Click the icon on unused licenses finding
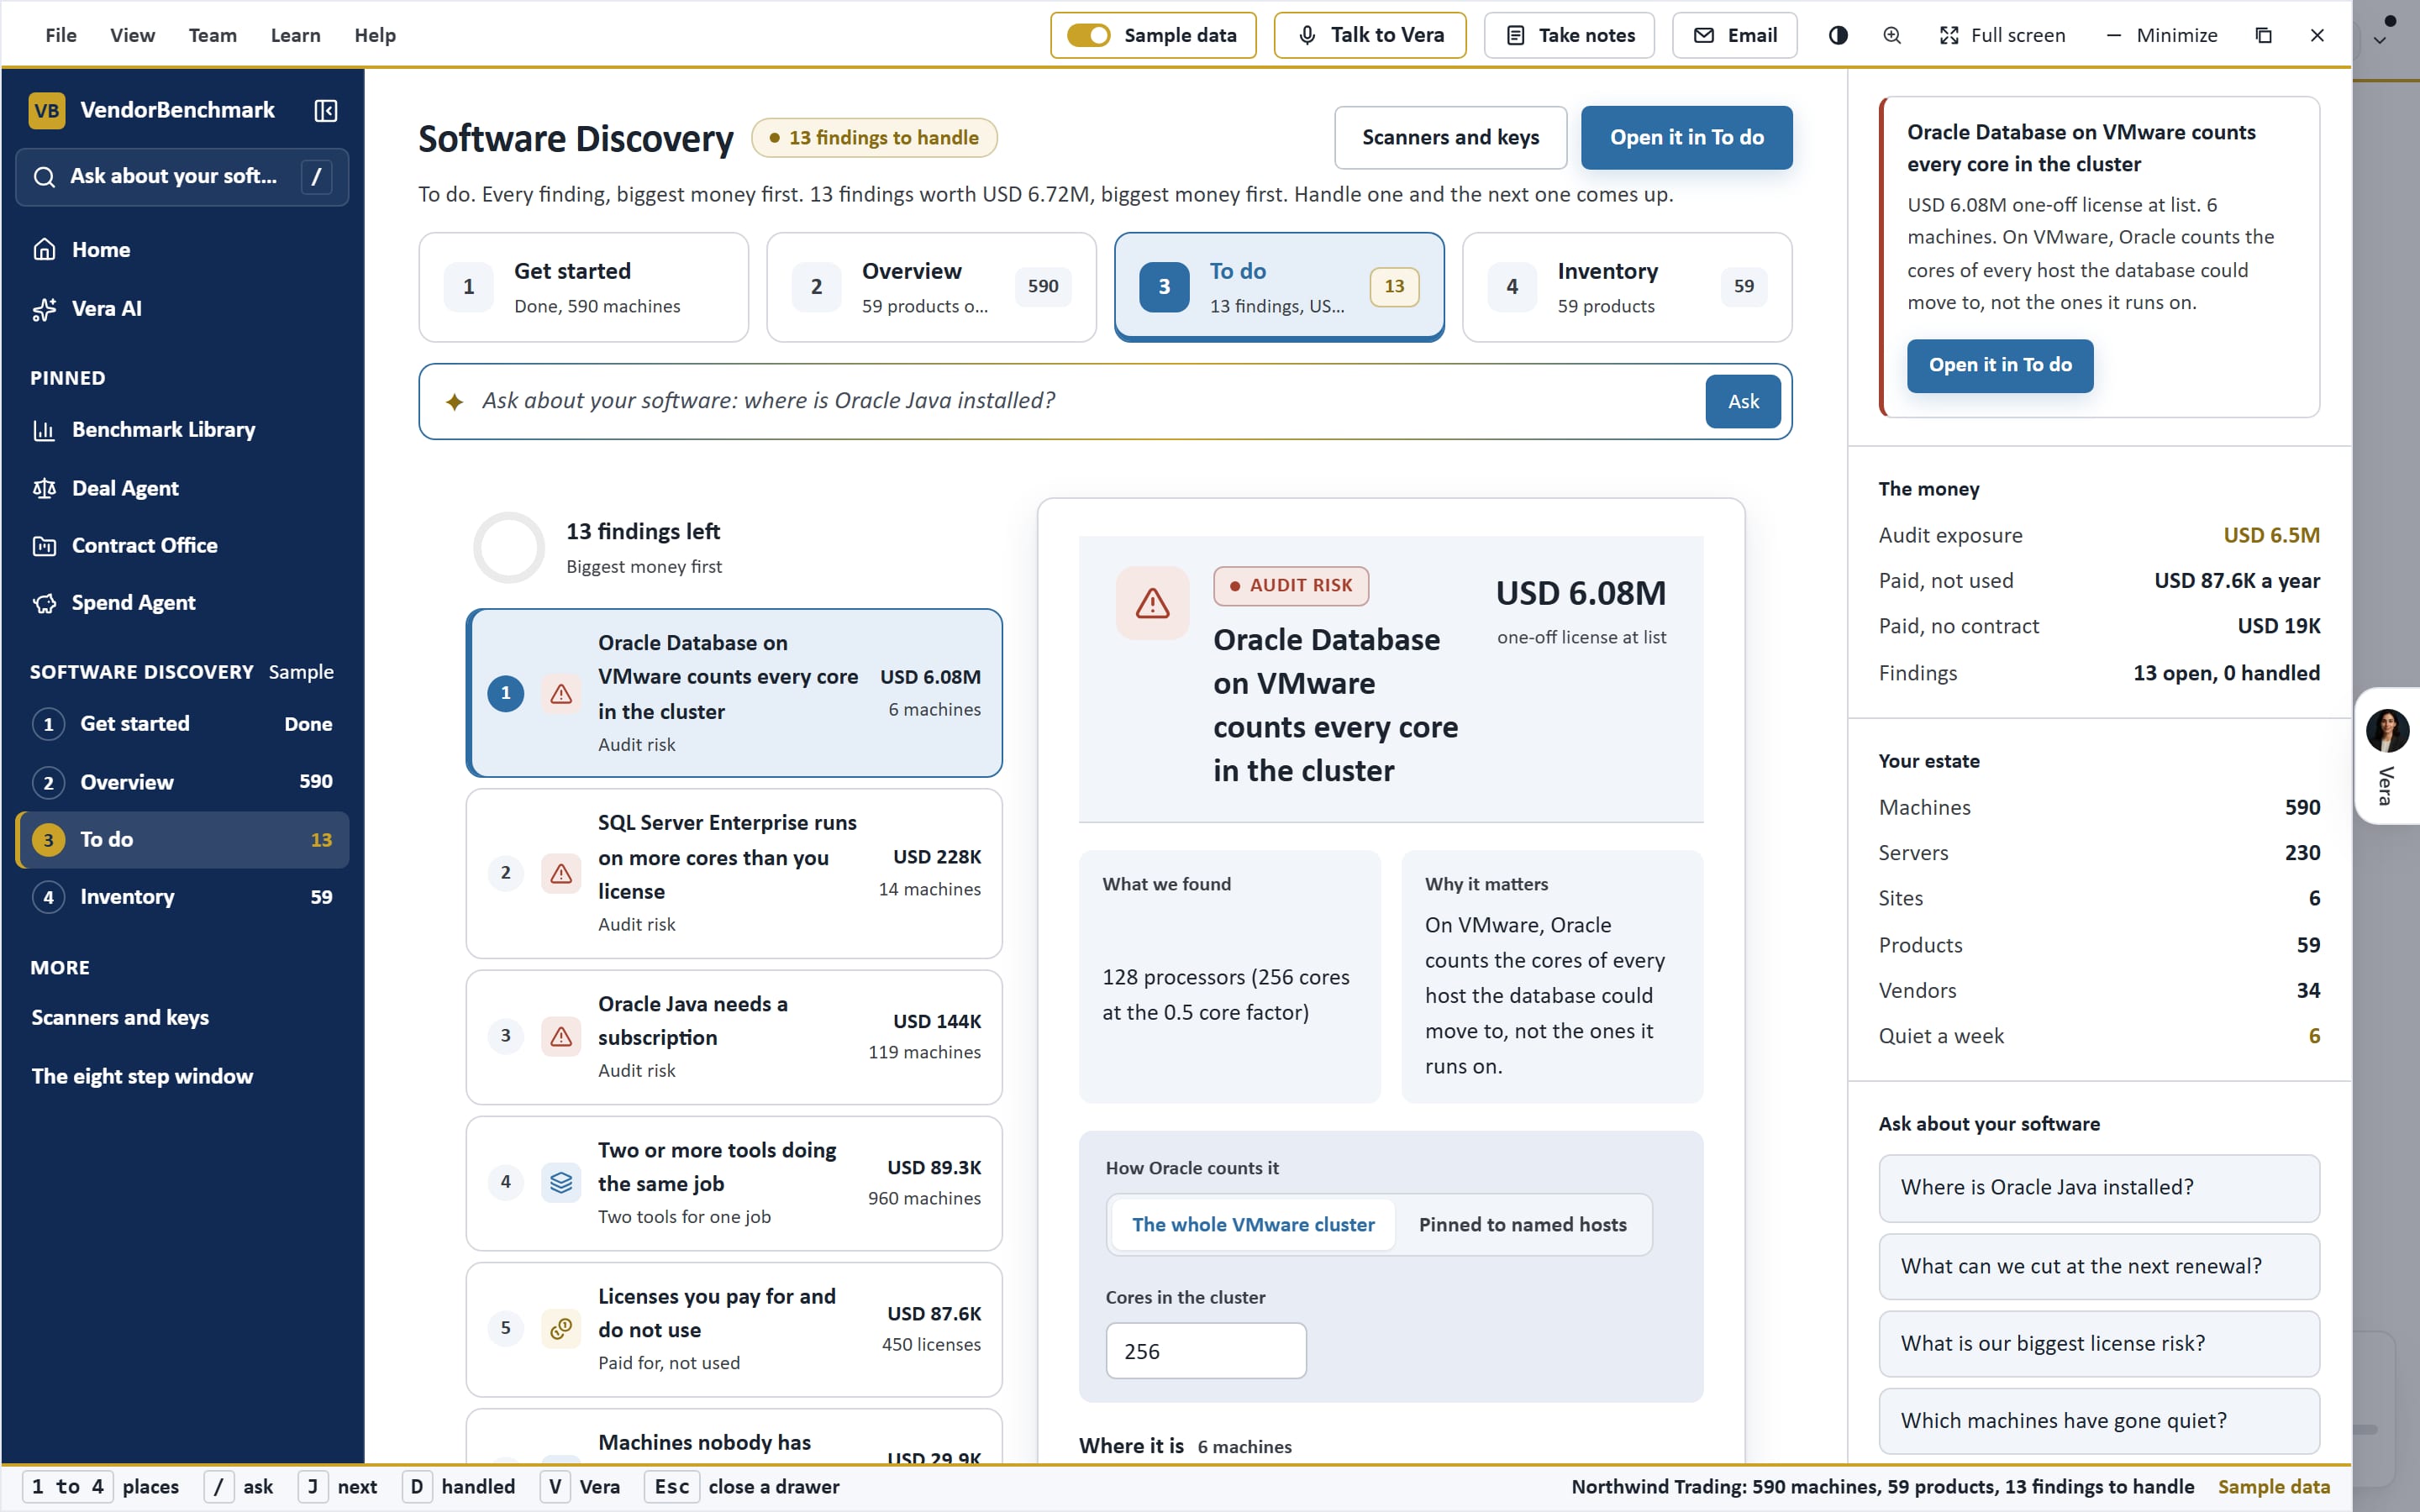Screen dimensions: 2420x1512 (x=561, y=1329)
